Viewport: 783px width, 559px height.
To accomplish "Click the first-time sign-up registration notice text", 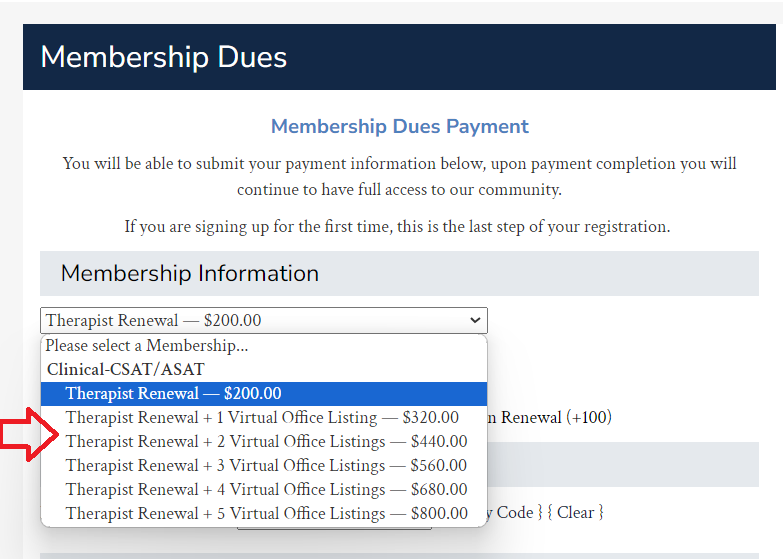I will tap(397, 226).
